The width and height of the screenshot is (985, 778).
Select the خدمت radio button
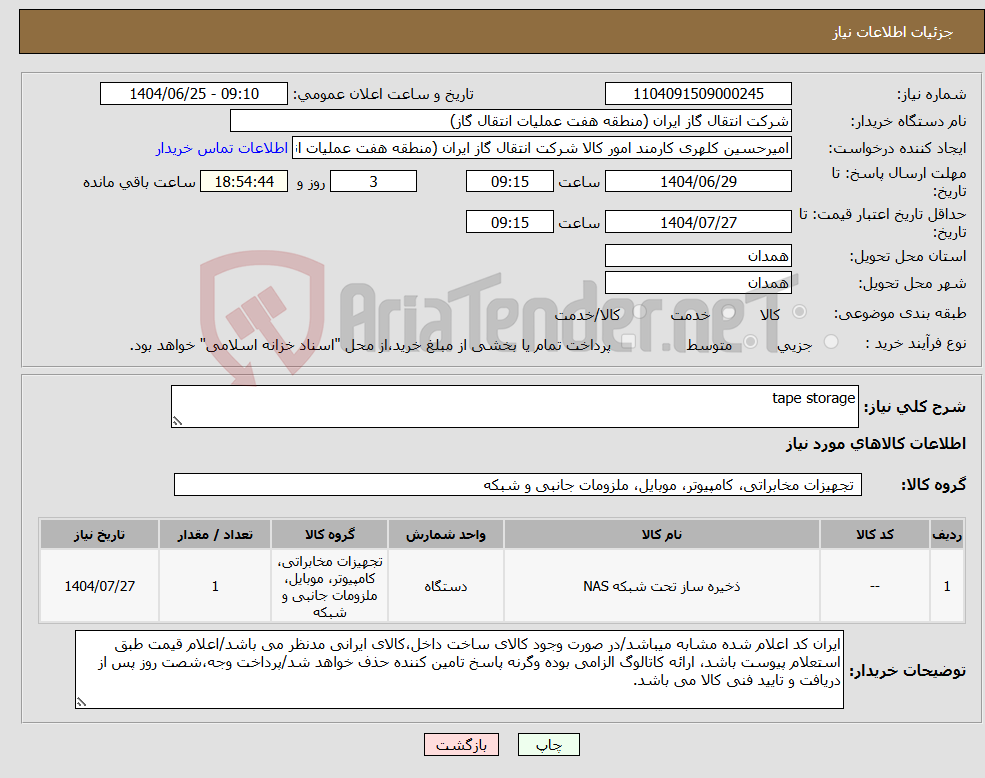(728, 312)
